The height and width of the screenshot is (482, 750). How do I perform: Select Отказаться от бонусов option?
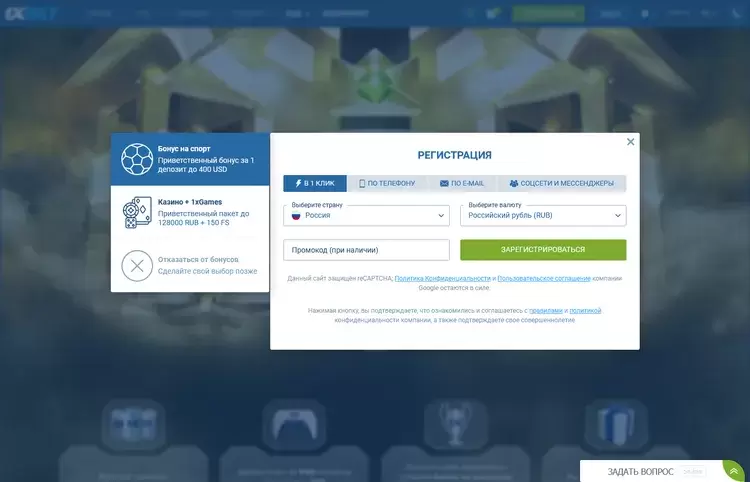205,265
